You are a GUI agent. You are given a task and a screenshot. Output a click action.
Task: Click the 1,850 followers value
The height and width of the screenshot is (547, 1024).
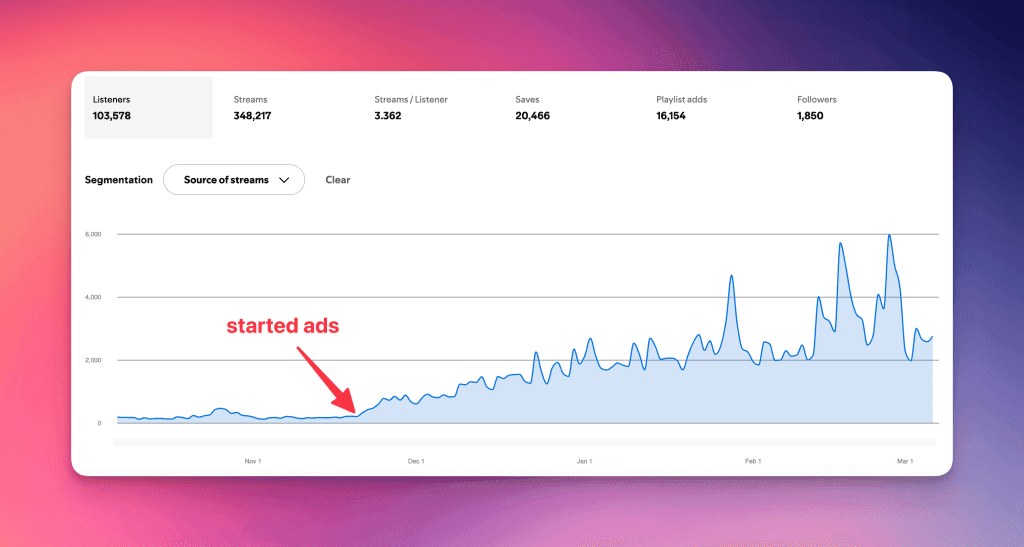pos(810,116)
